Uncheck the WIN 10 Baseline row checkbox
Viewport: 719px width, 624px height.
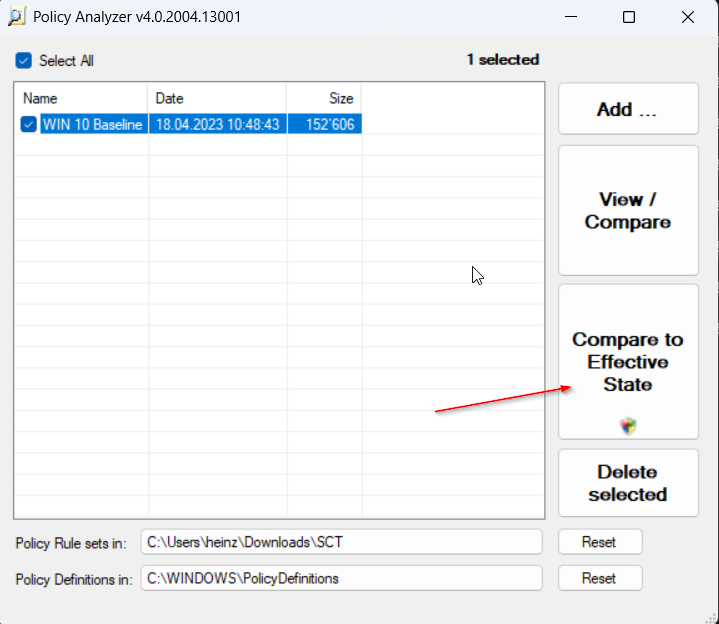pyautogui.click(x=28, y=124)
